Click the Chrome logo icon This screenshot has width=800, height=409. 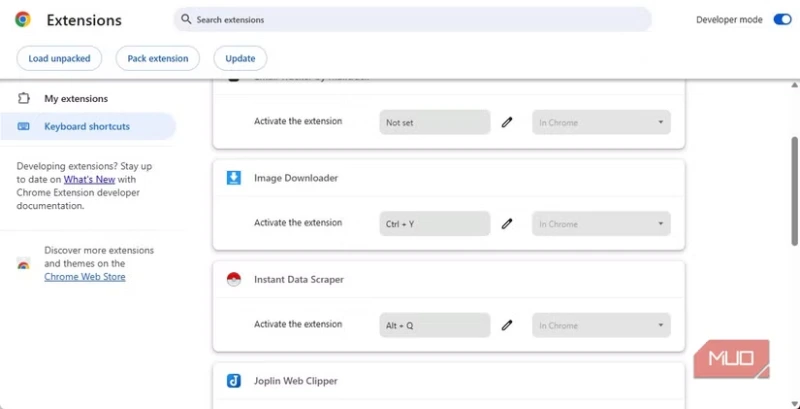22,20
